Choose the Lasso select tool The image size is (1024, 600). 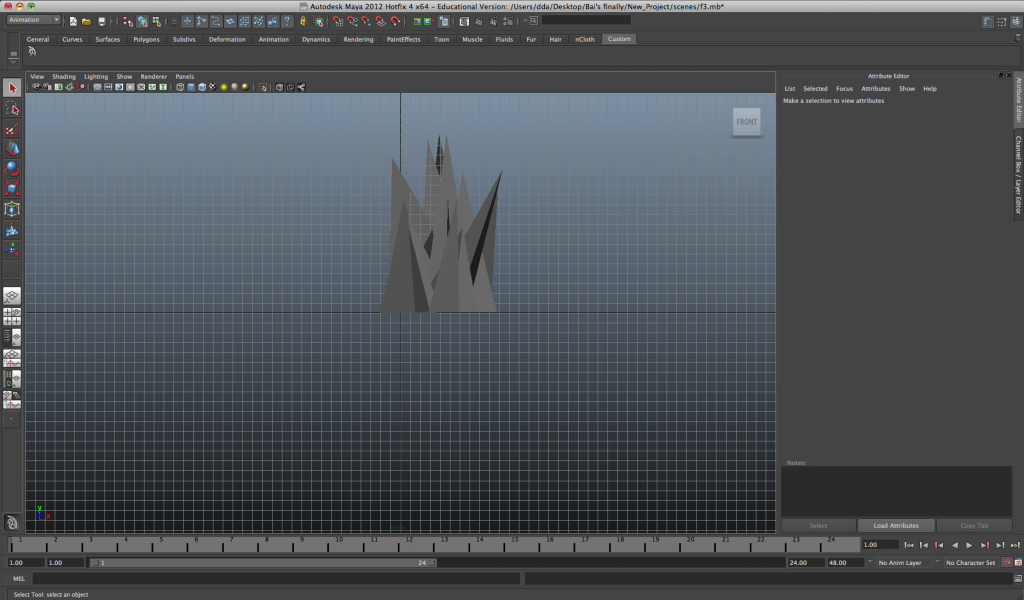click(x=12, y=109)
